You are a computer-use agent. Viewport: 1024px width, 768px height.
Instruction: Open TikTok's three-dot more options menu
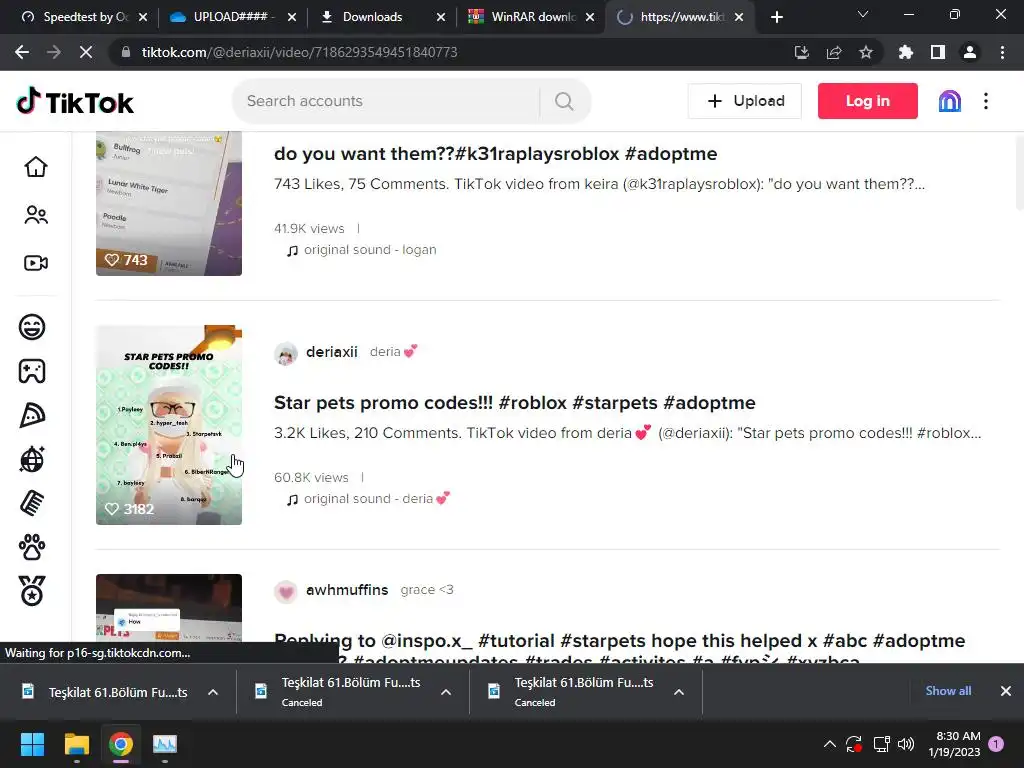[986, 101]
